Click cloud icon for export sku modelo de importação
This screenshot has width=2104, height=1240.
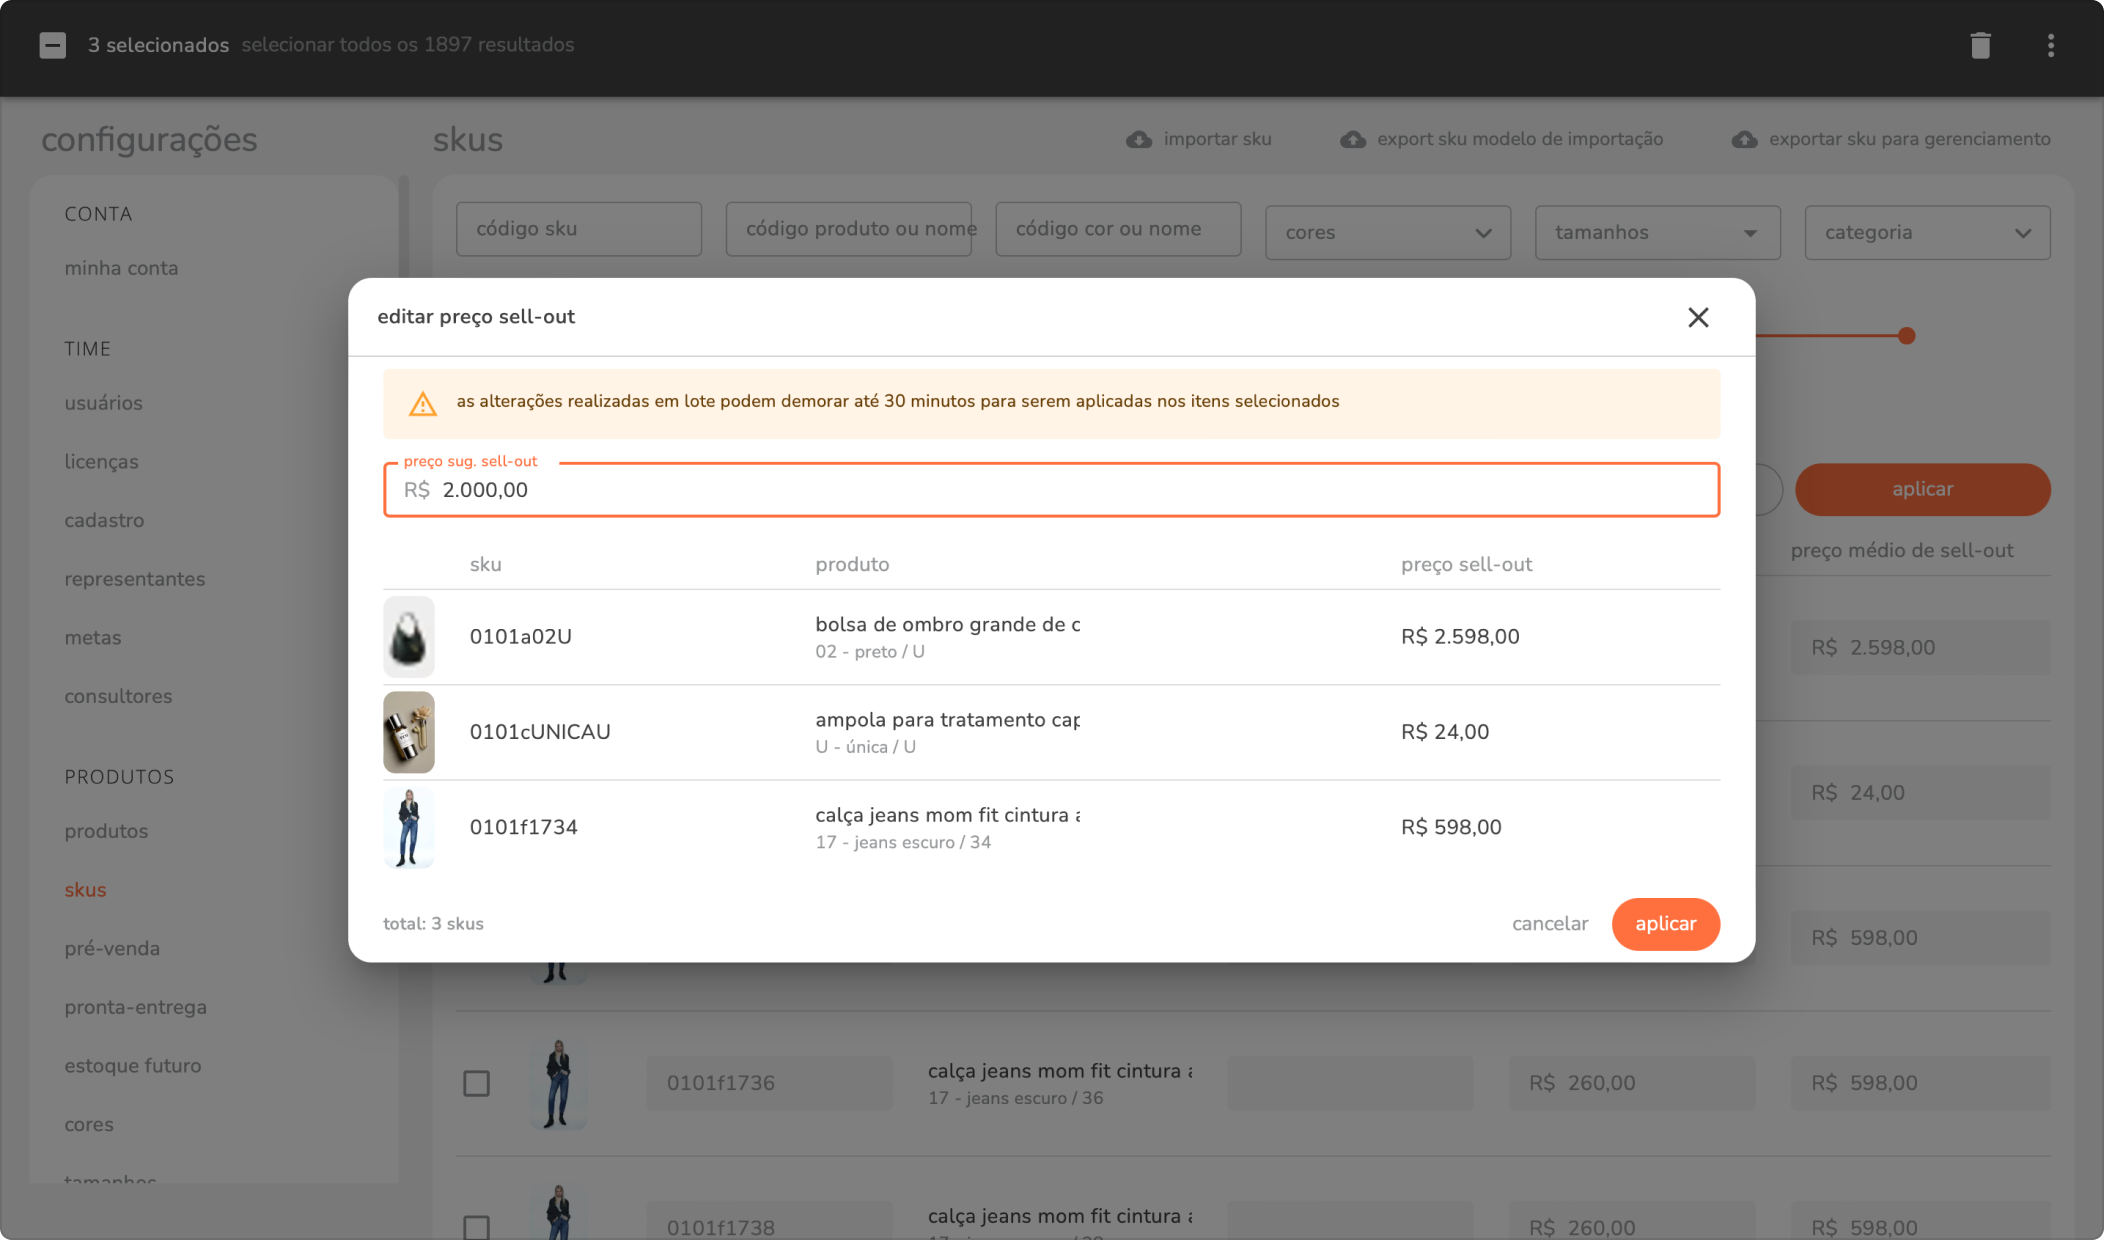click(1353, 140)
